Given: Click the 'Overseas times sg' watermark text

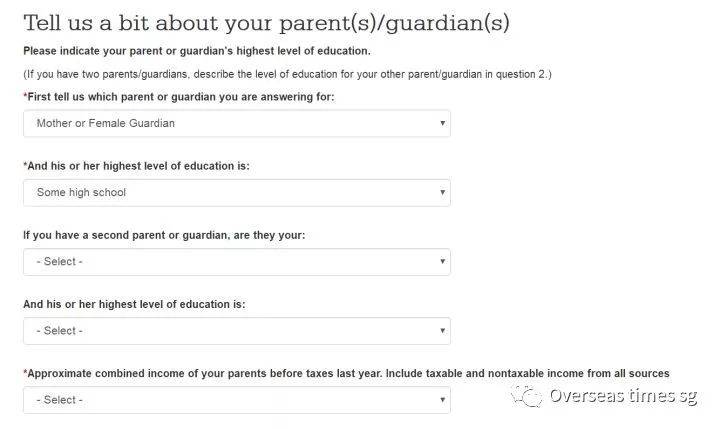Looking at the screenshot, I should click(622, 396).
